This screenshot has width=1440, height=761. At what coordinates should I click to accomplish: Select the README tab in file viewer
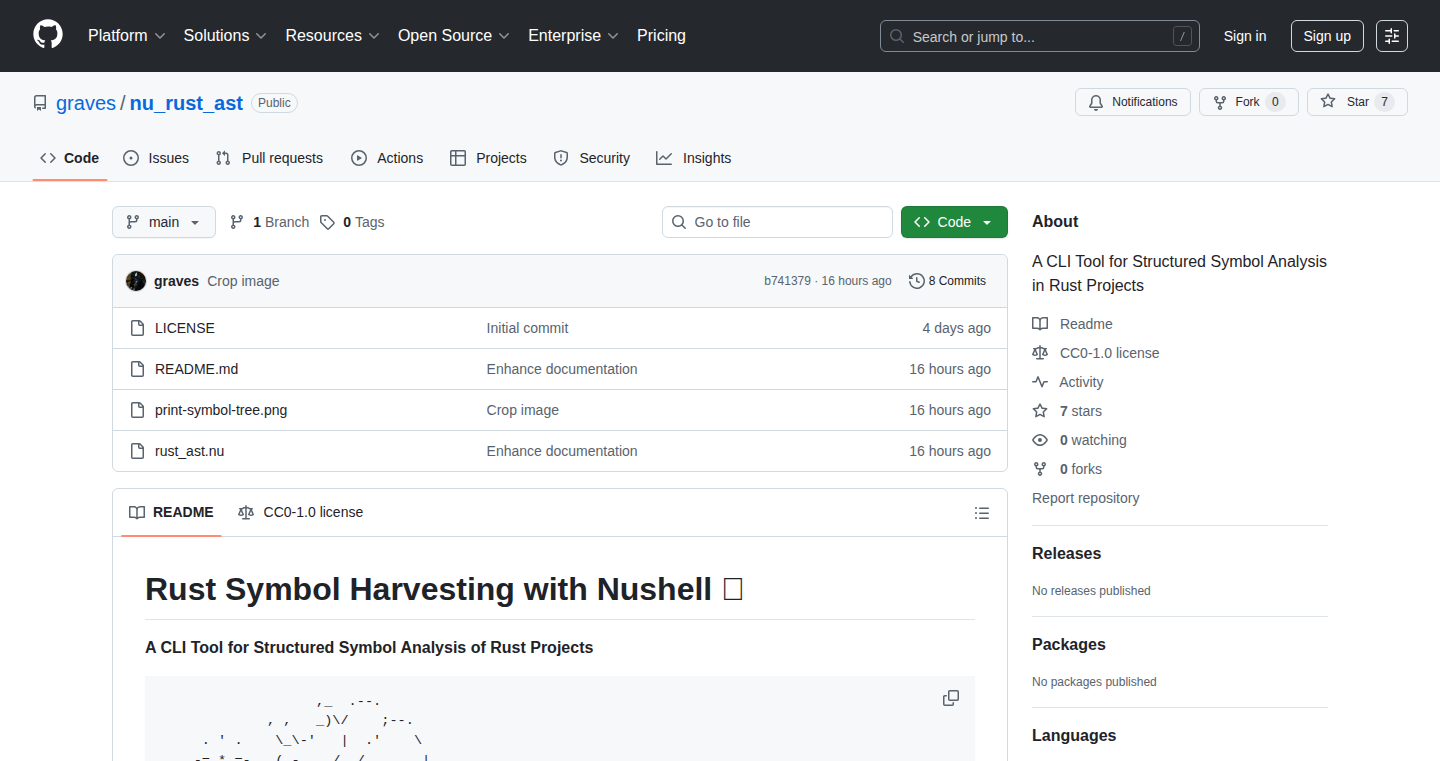(171, 512)
